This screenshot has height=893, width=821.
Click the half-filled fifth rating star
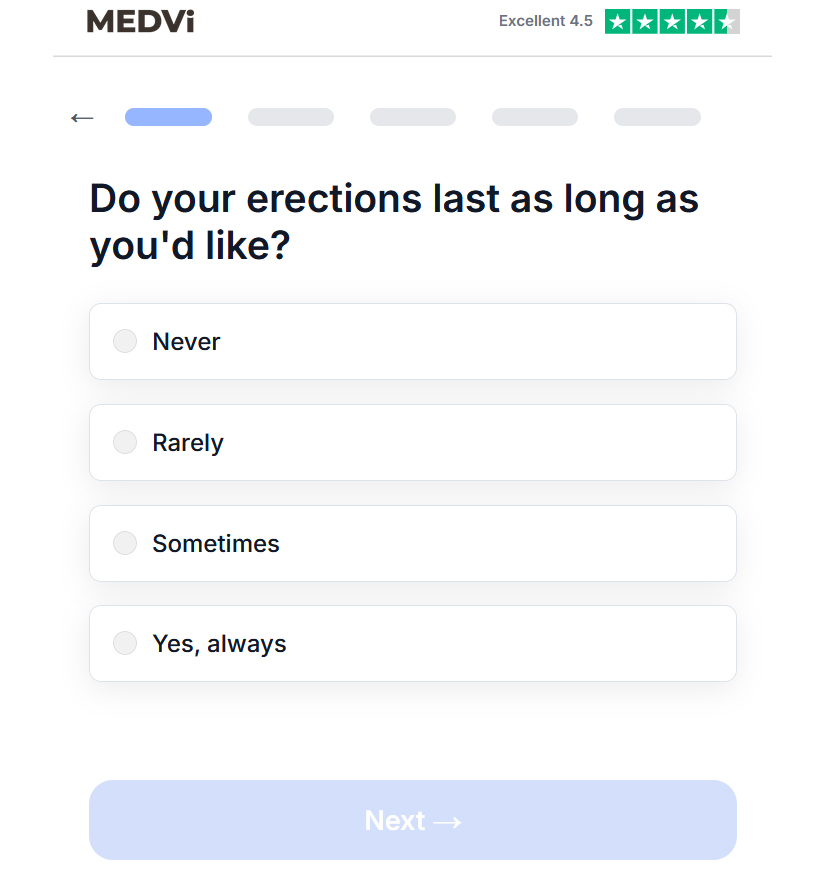727,22
